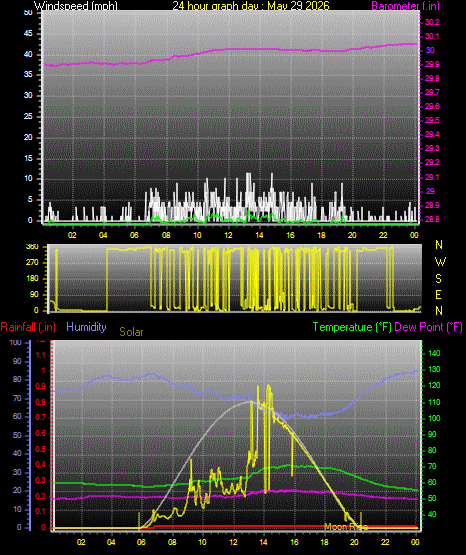Click the 12 hour tick on windspeed chart

click(228, 235)
